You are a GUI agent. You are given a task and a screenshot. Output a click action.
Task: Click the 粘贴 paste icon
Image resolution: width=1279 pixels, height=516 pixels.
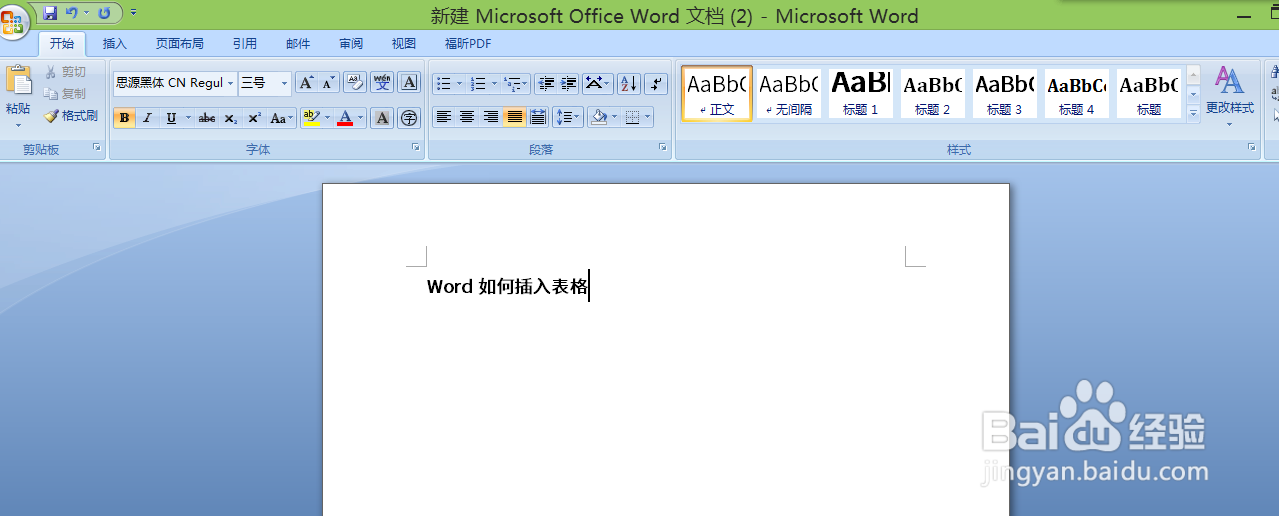coord(18,82)
